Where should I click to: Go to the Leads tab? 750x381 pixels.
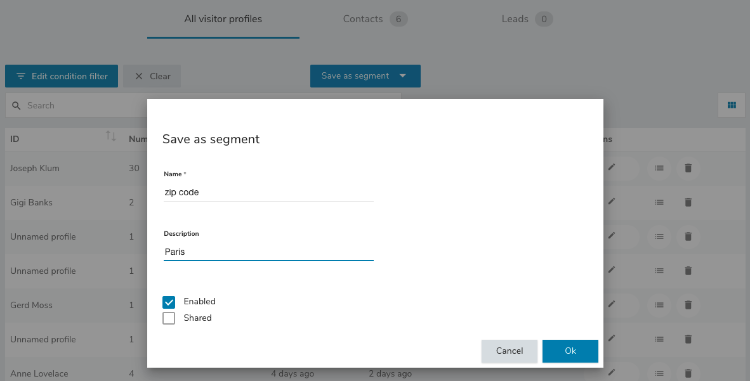[527, 19]
